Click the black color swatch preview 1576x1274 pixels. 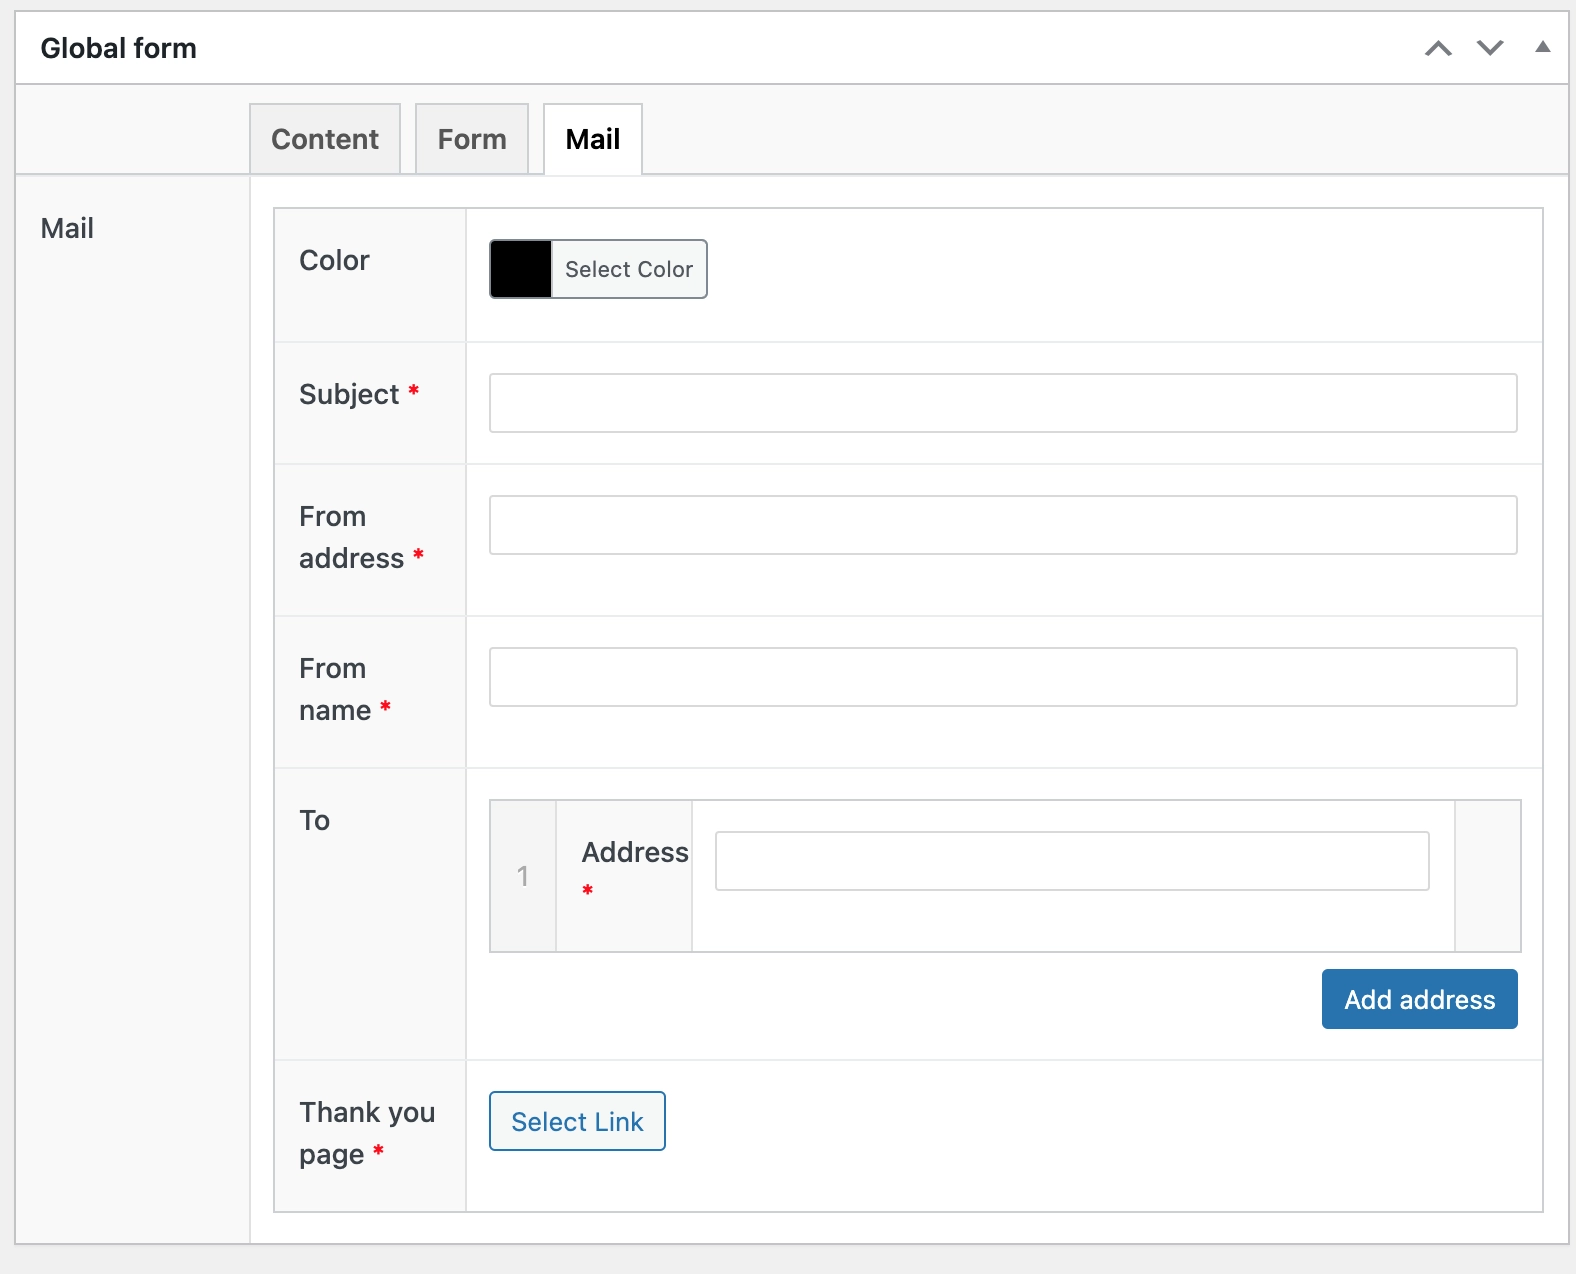521,269
